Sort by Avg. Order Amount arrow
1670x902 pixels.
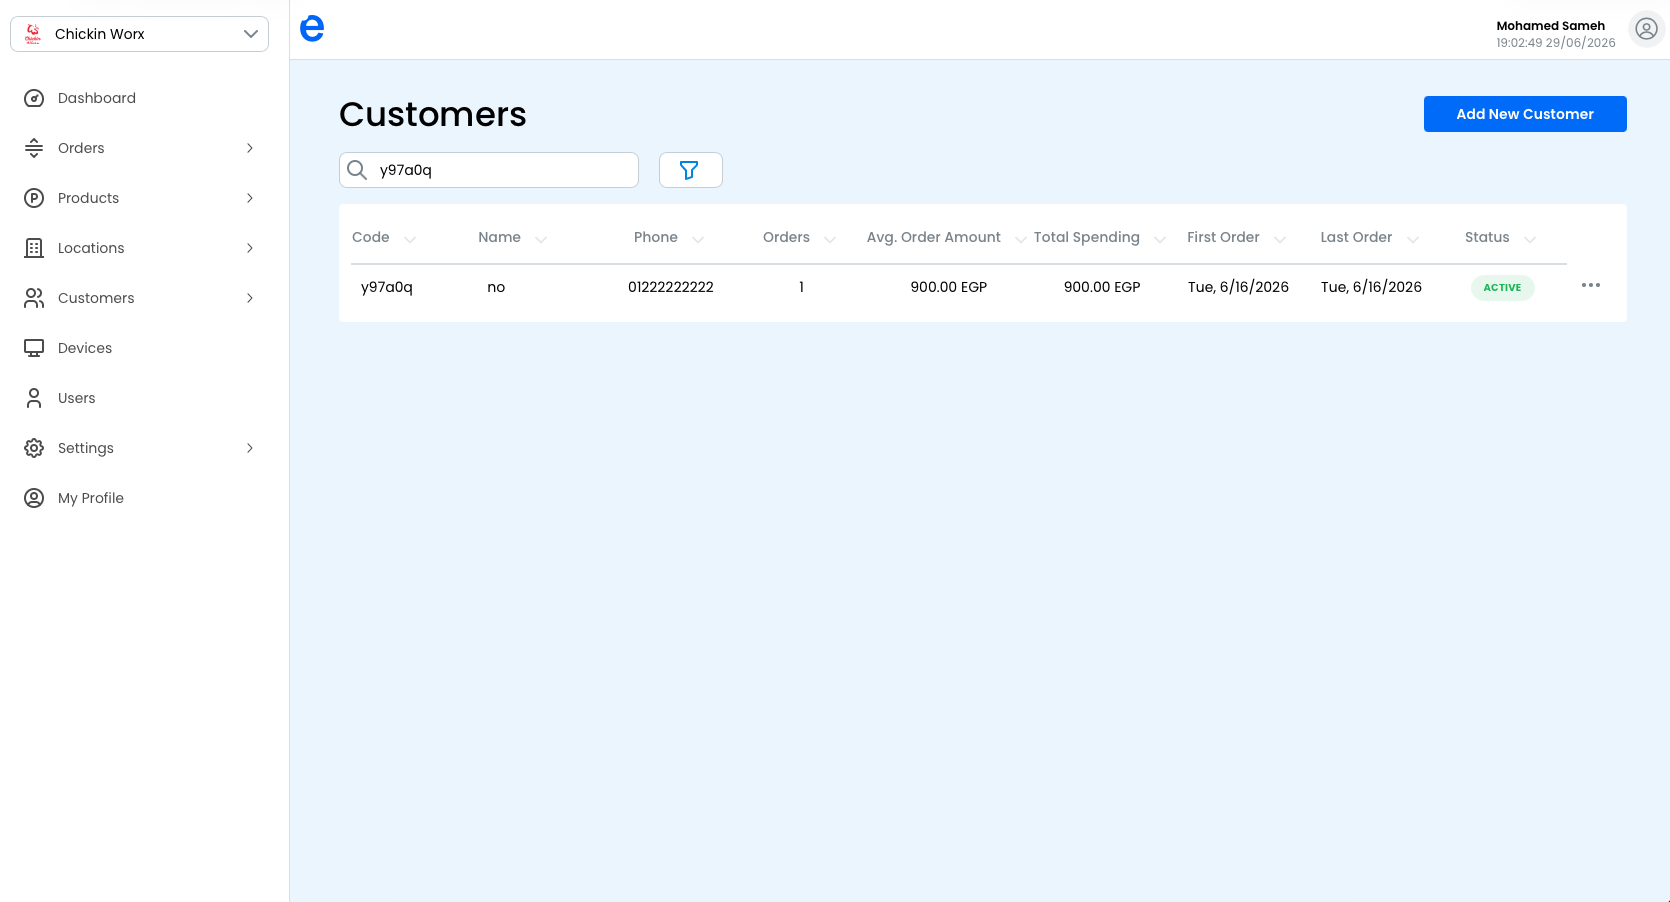(x=1020, y=239)
